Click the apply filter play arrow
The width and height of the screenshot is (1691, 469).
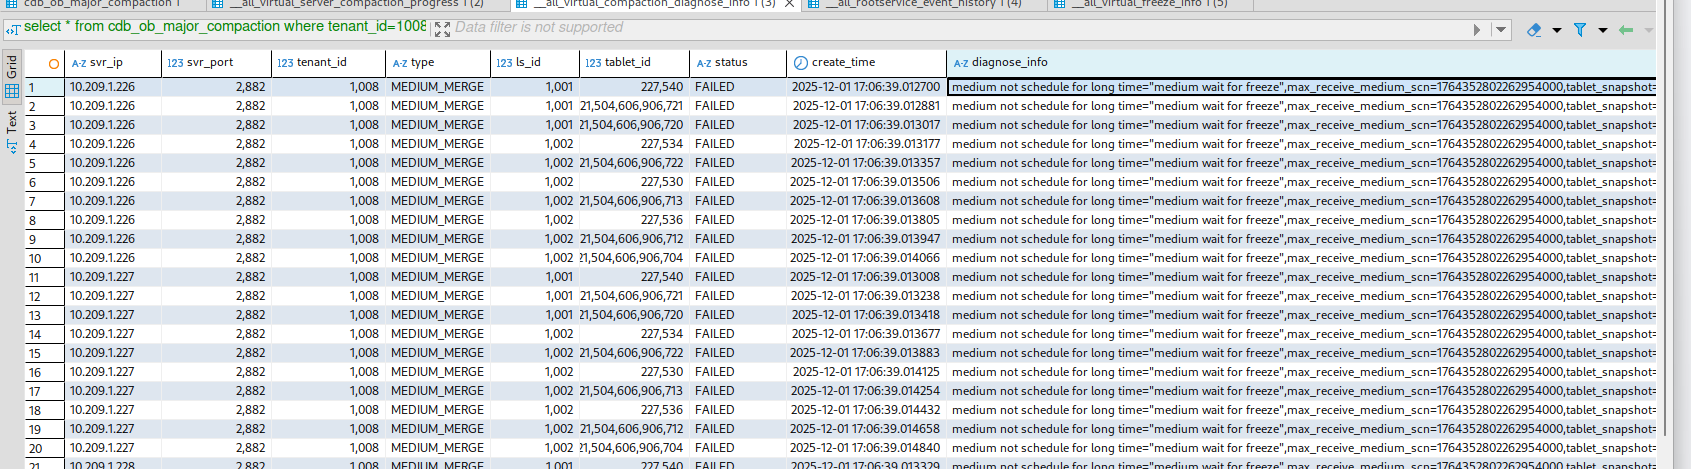pos(1477,30)
